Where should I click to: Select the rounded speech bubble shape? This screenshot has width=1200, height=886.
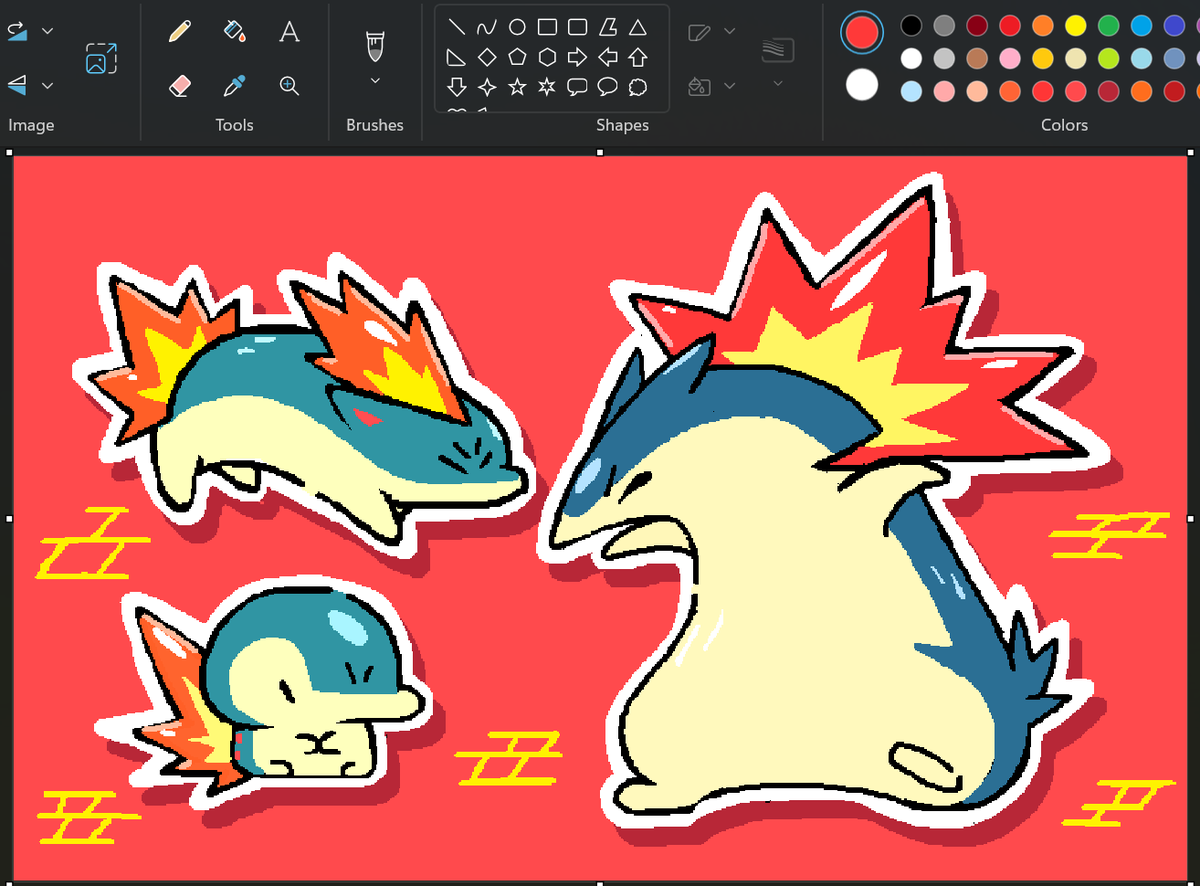608,87
